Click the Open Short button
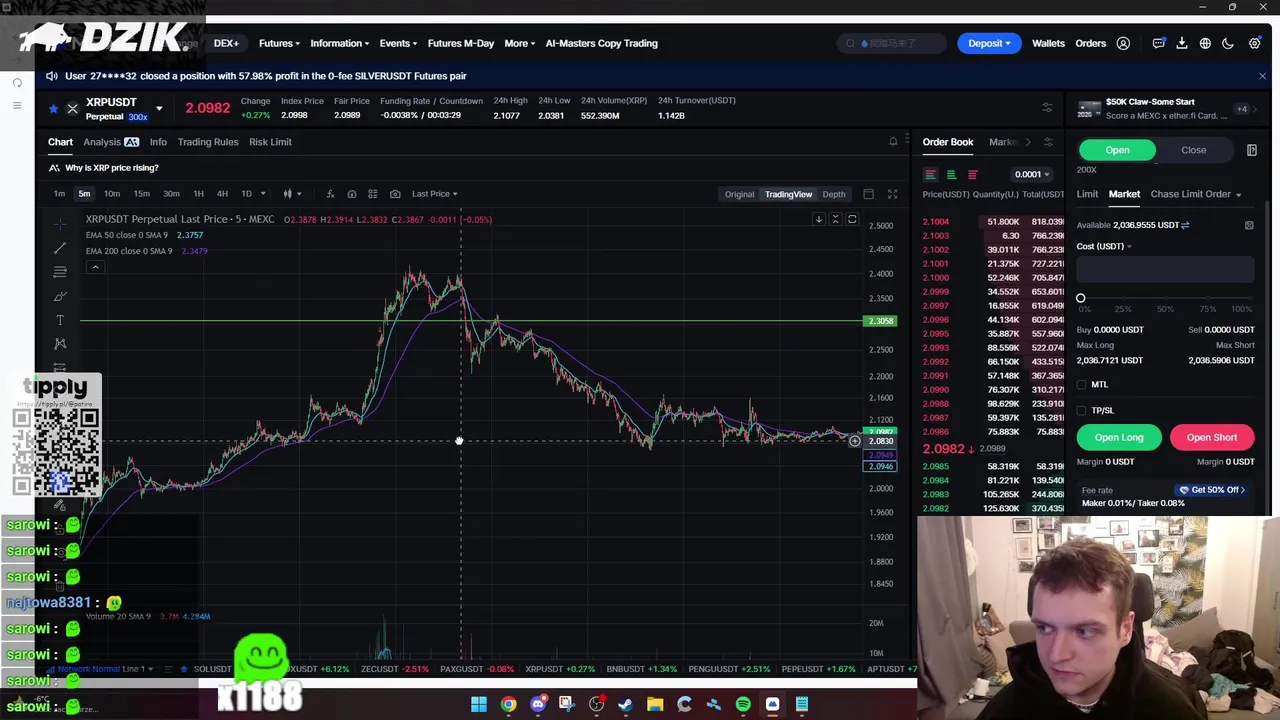The image size is (1280, 720). click(1211, 437)
